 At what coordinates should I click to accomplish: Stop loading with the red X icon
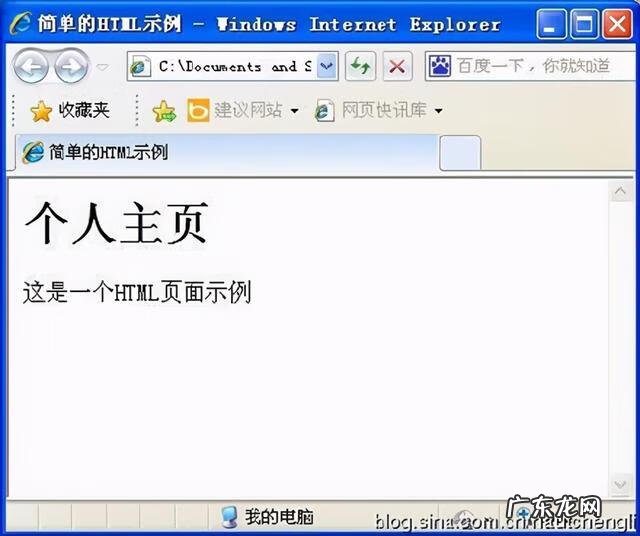[397, 66]
